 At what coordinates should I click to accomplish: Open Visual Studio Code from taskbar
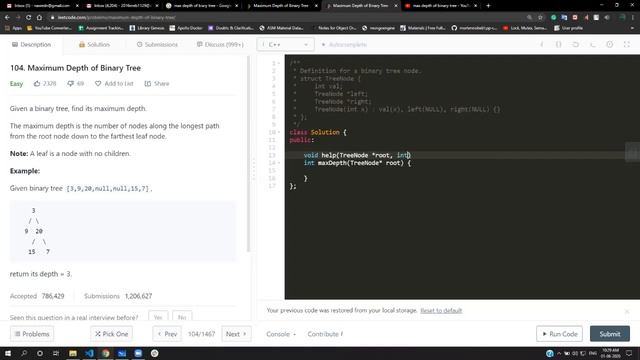pyautogui.click(x=89, y=353)
